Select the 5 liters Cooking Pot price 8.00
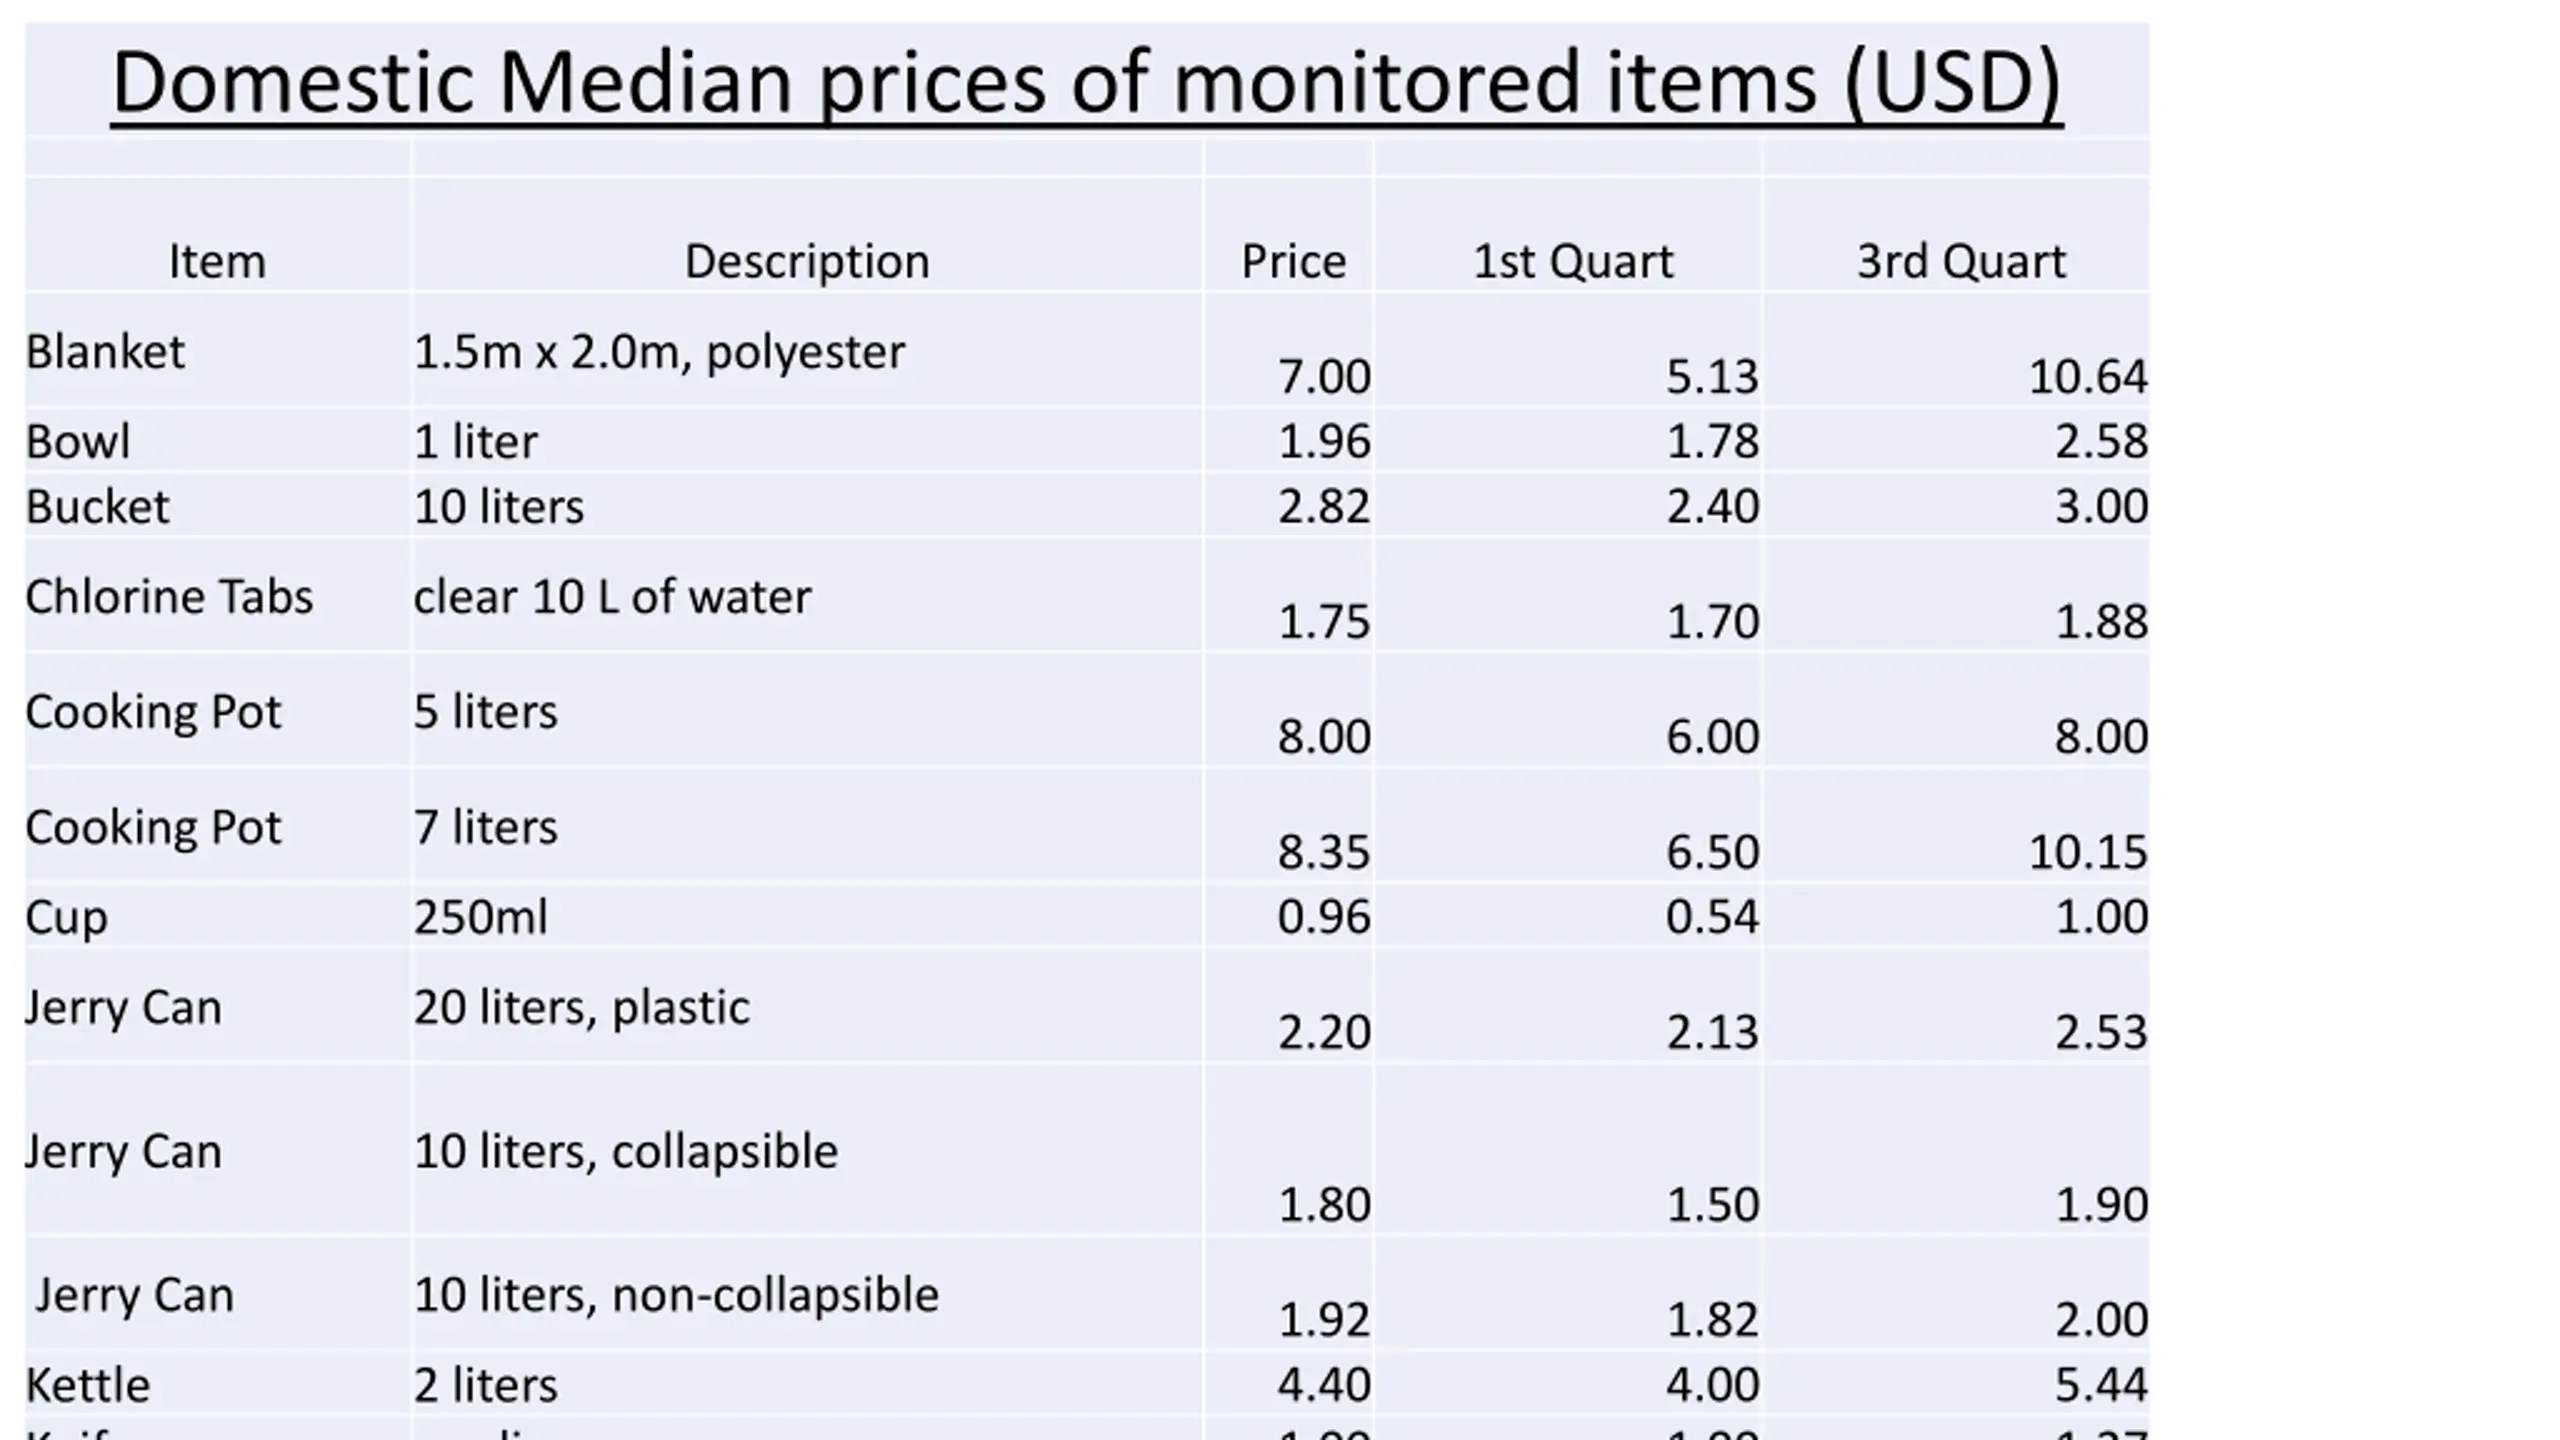2560x1440 pixels. [1324, 736]
